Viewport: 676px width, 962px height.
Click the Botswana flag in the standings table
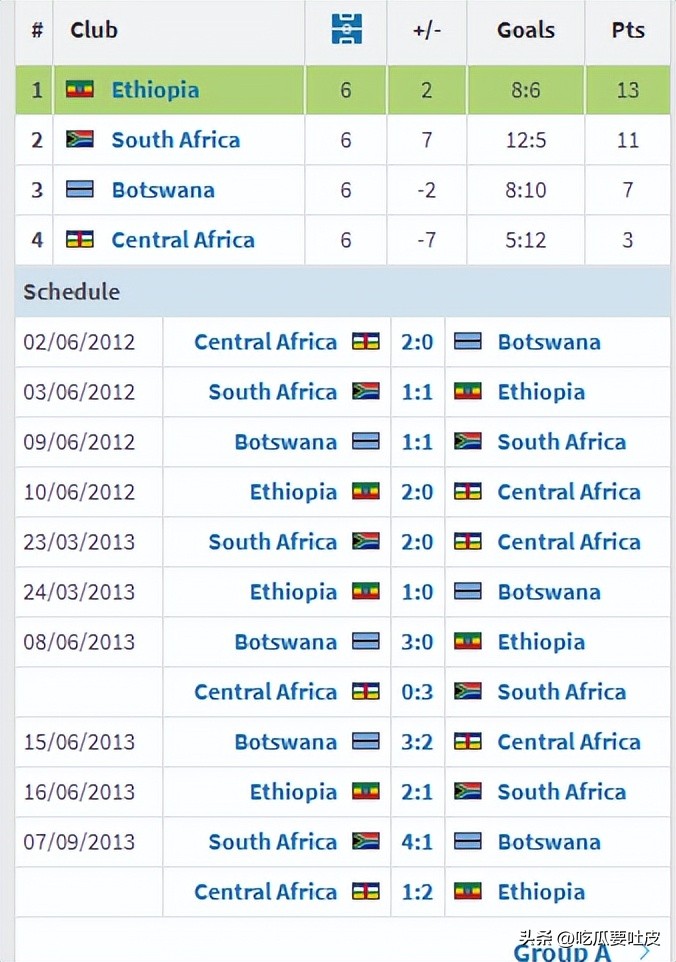[80, 190]
